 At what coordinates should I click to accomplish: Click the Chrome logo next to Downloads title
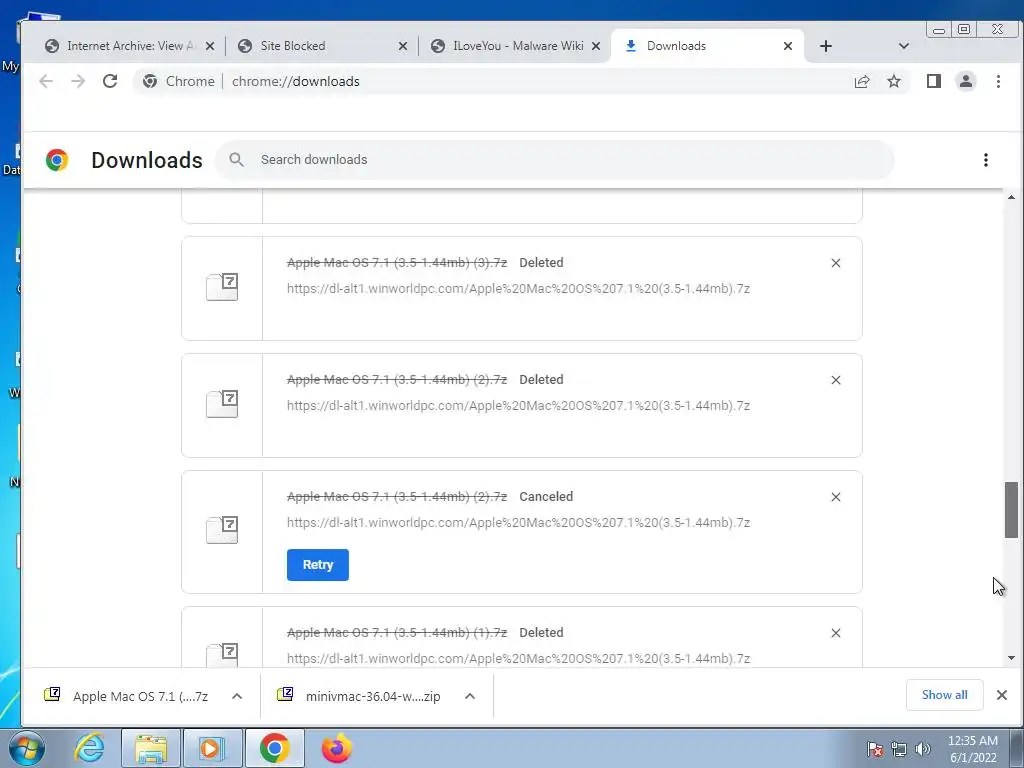pos(57,160)
